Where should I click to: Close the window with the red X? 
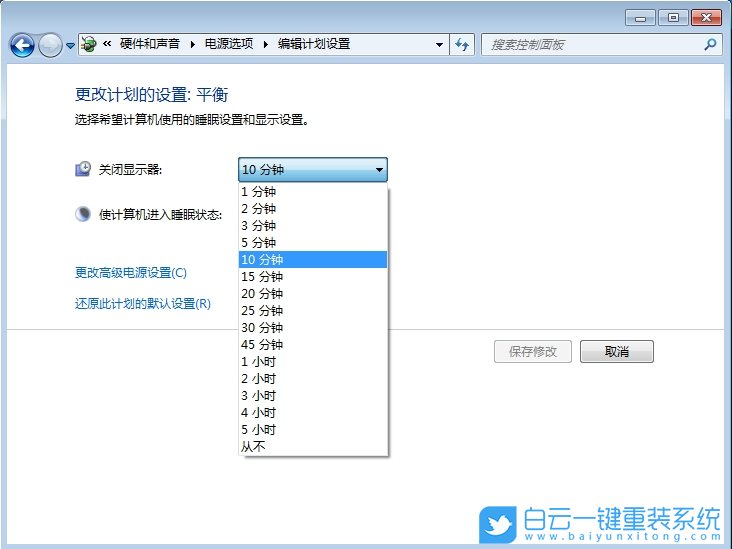tap(706, 18)
